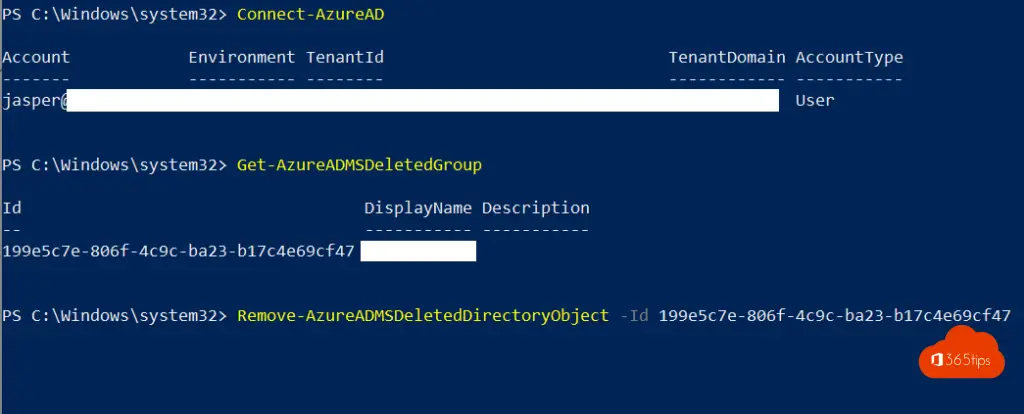Click the Environment column header

242,57
